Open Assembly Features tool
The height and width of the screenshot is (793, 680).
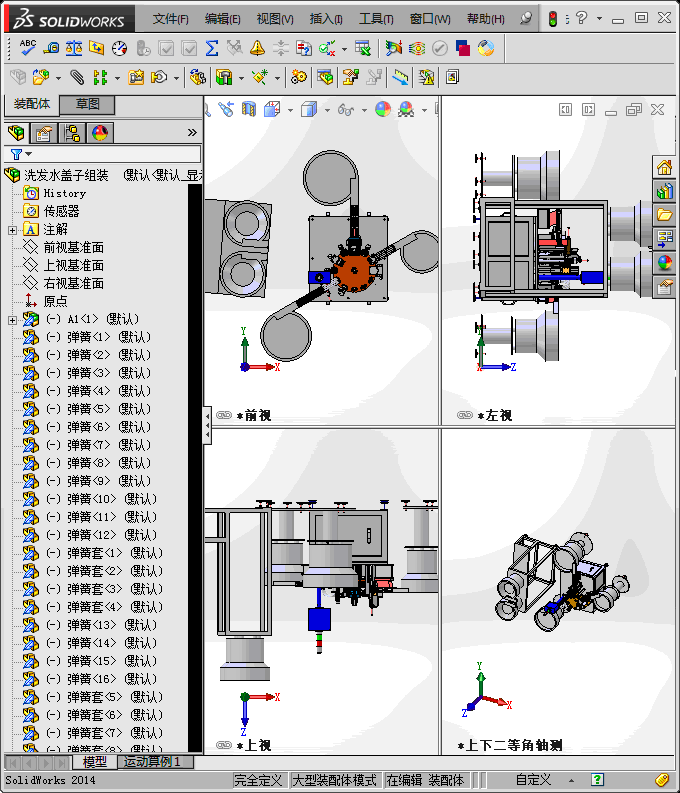pyautogui.click(x=224, y=77)
